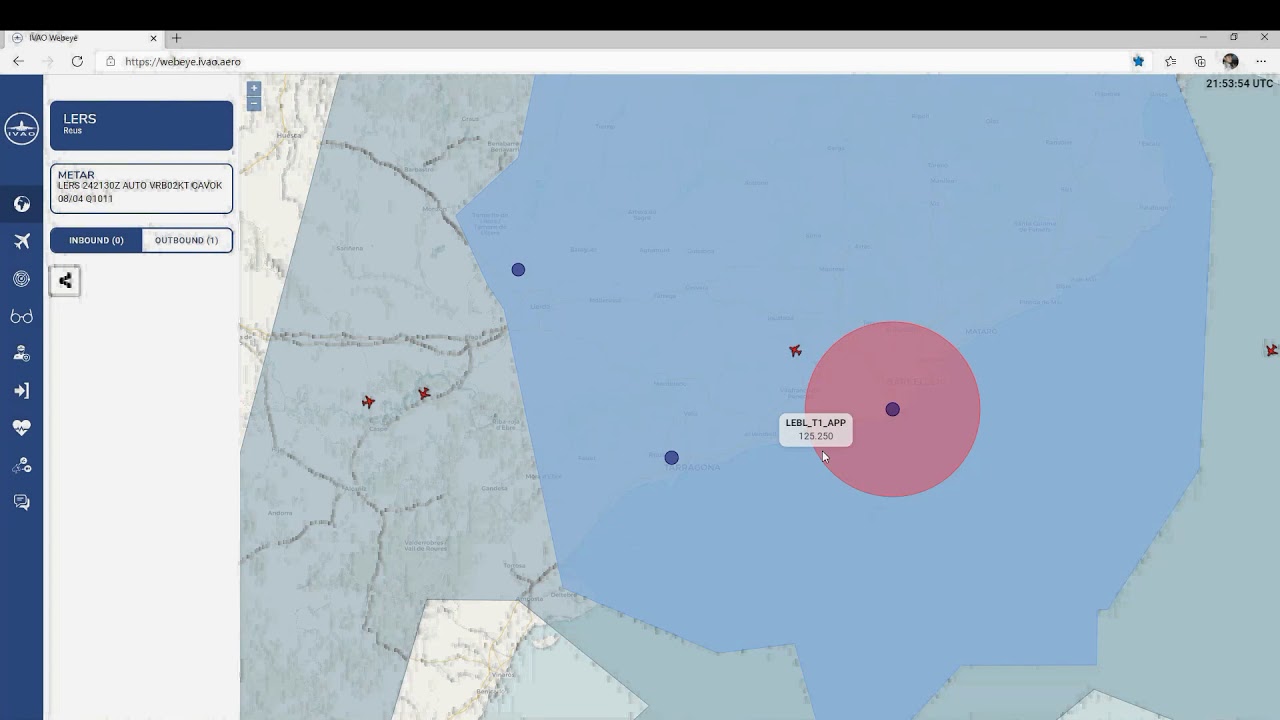1280x720 pixels.
Task: Open the browser favorites list icon
Action: [x=1170, y=61]
